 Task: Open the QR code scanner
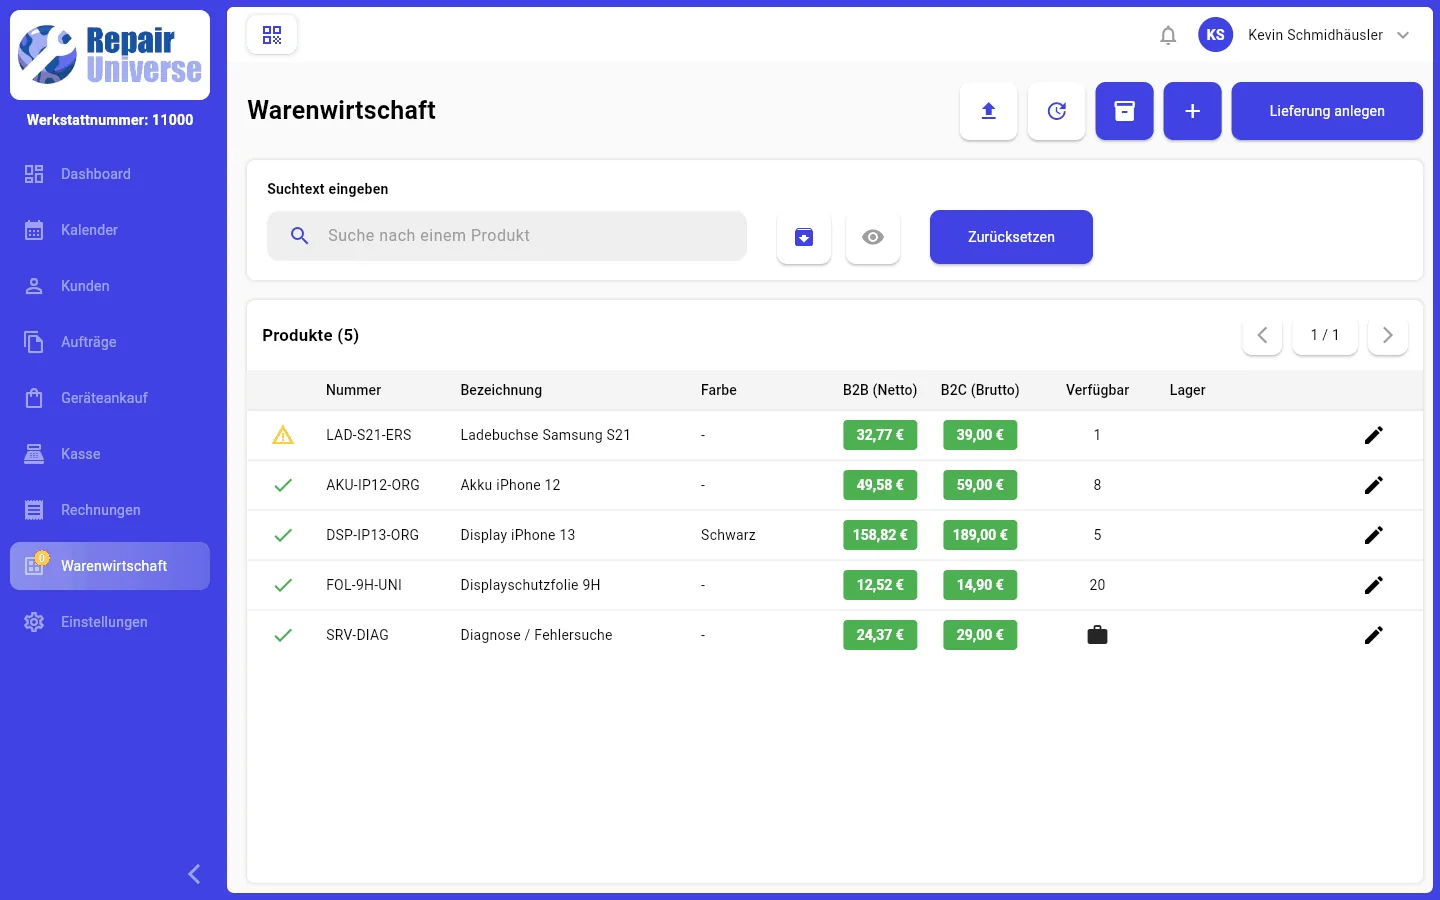pyautogui.click(x=272, y=35)
